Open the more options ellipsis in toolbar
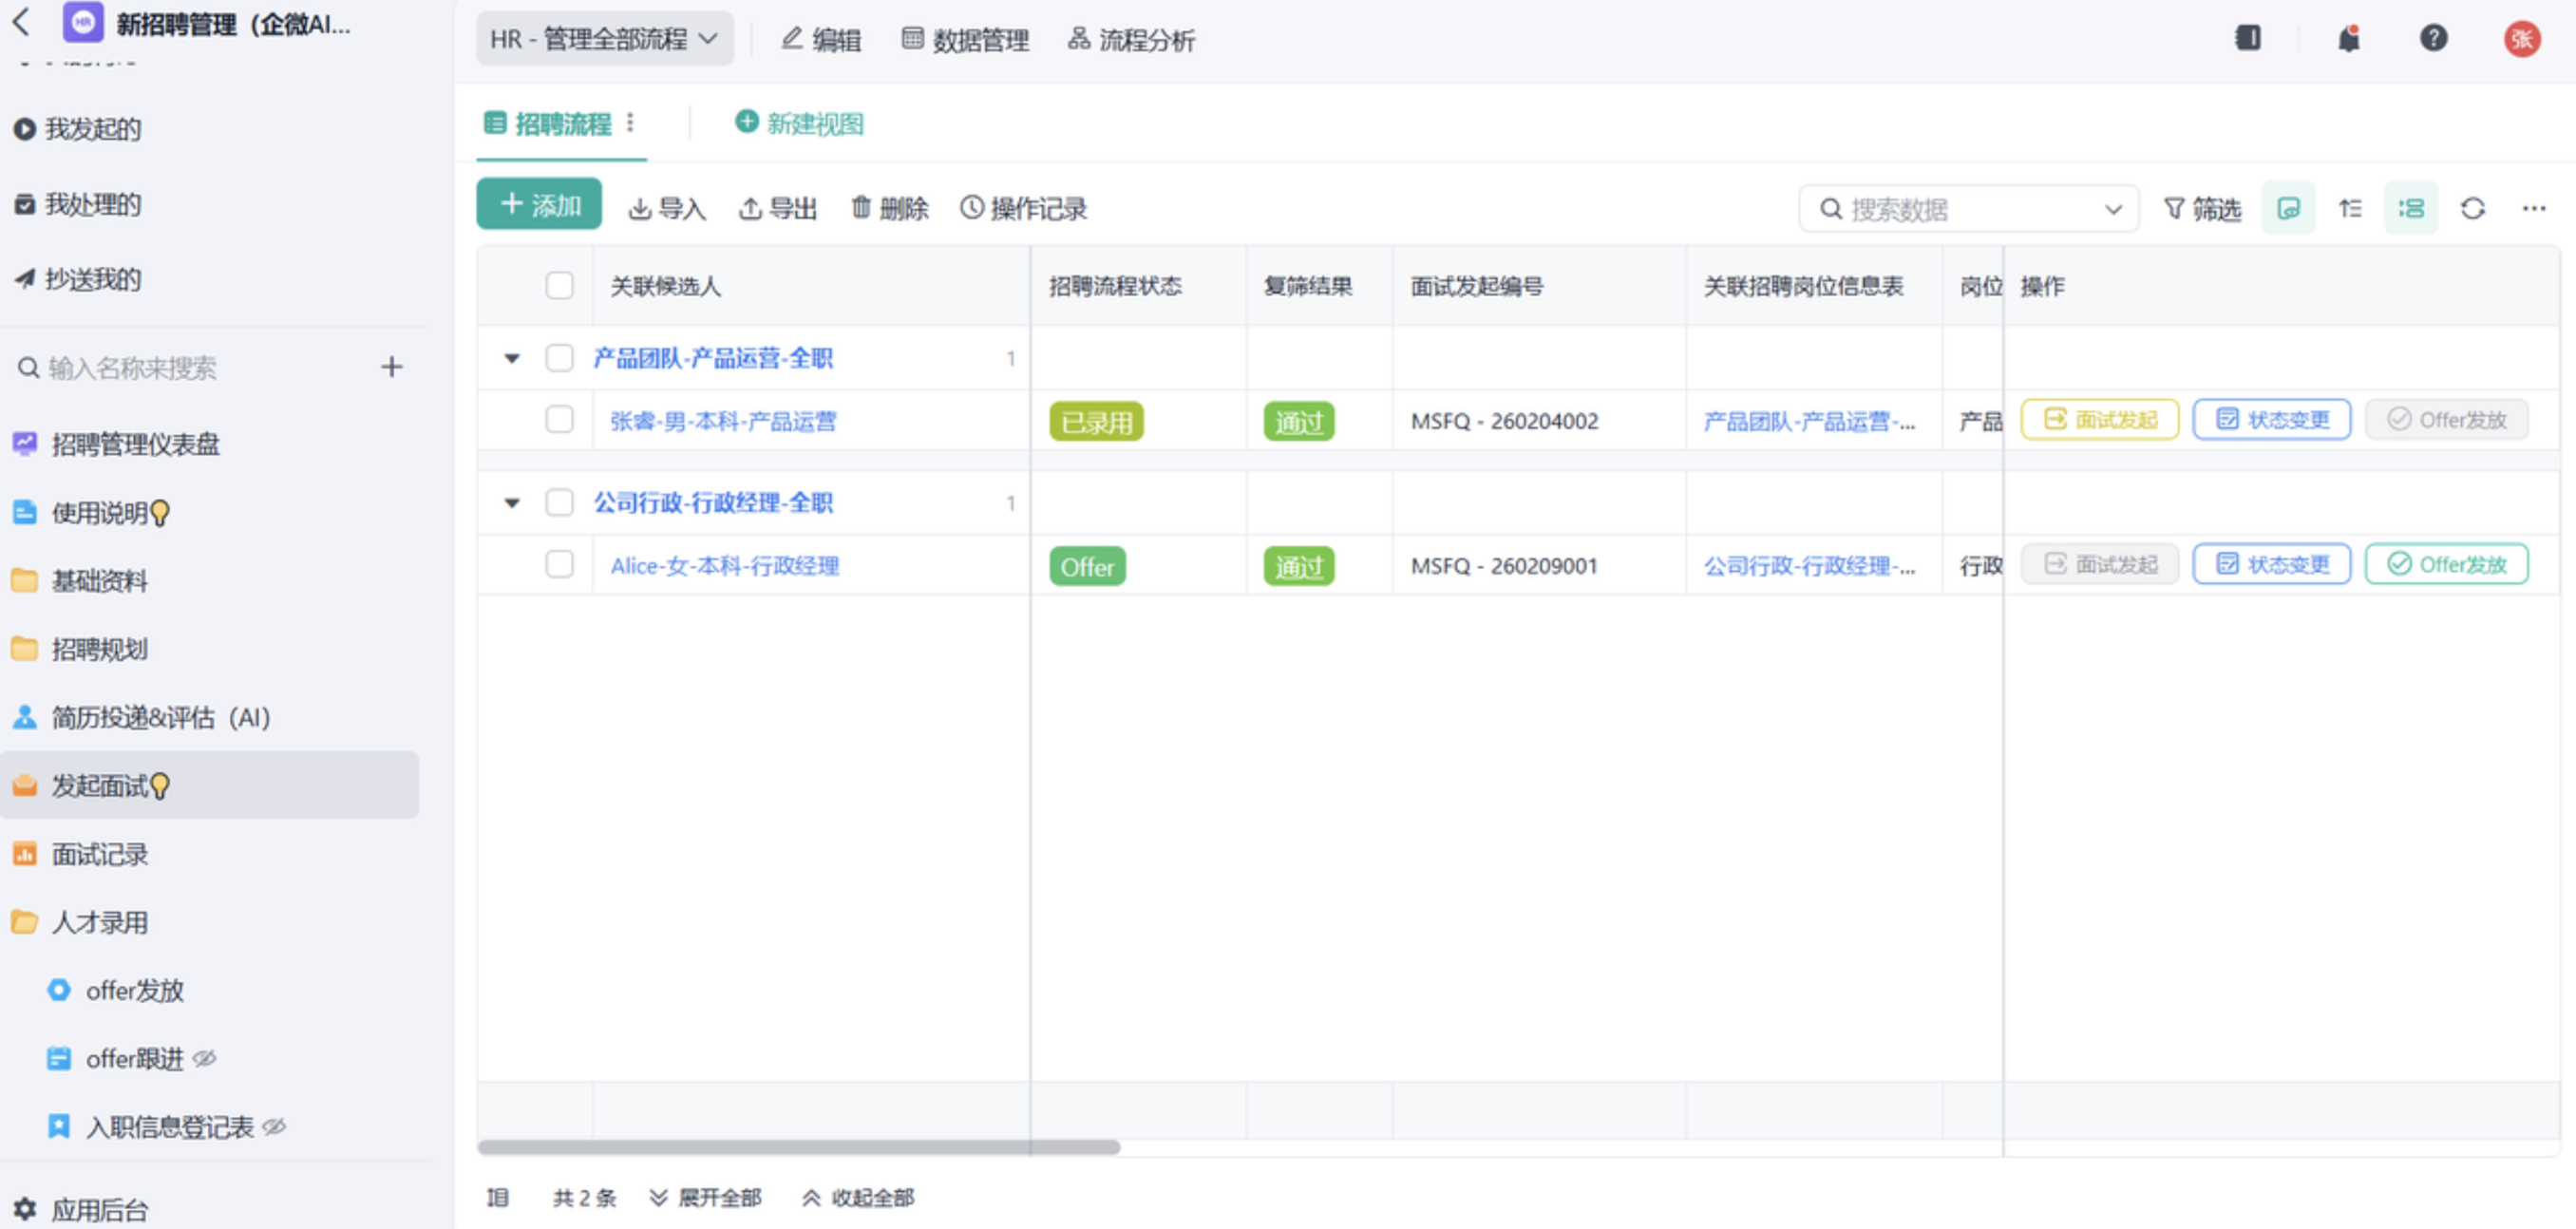 tap(2533, 209)
